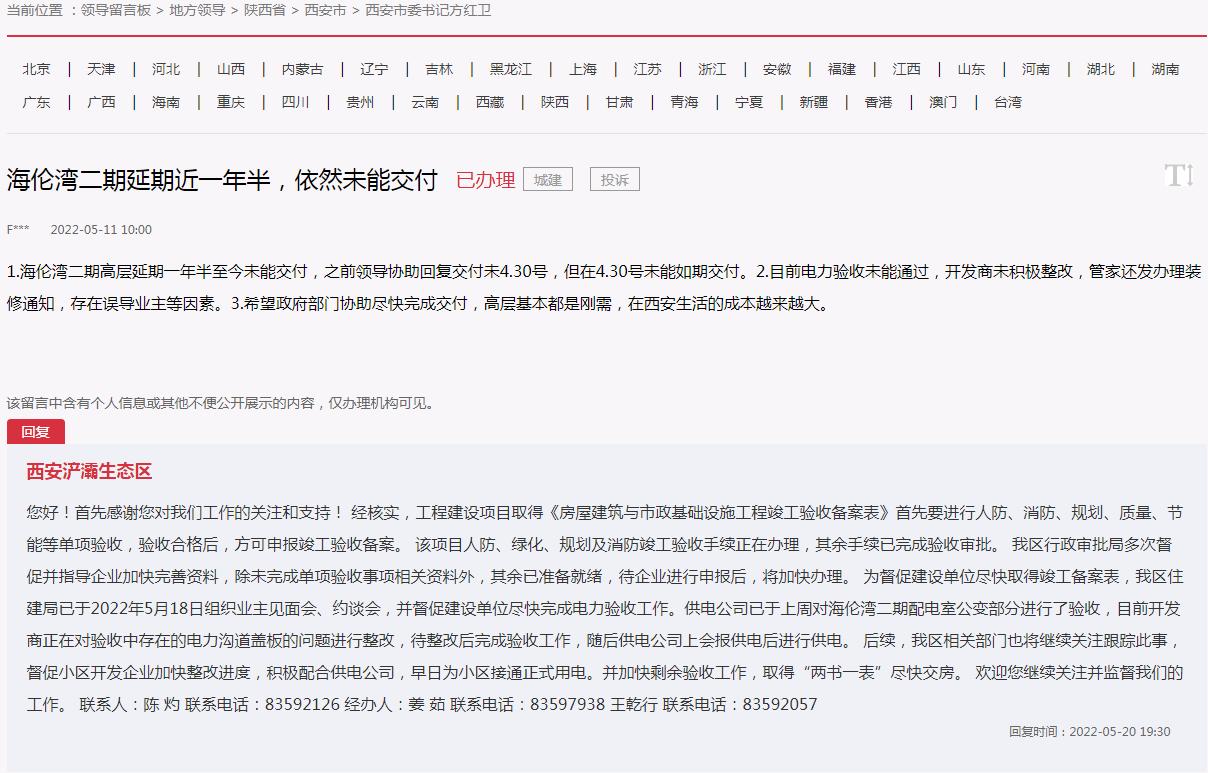Navigate to 台湾 region link
Image resolution: width=1208 pixels, height=773 pixels.
[x=1008, y=102]
